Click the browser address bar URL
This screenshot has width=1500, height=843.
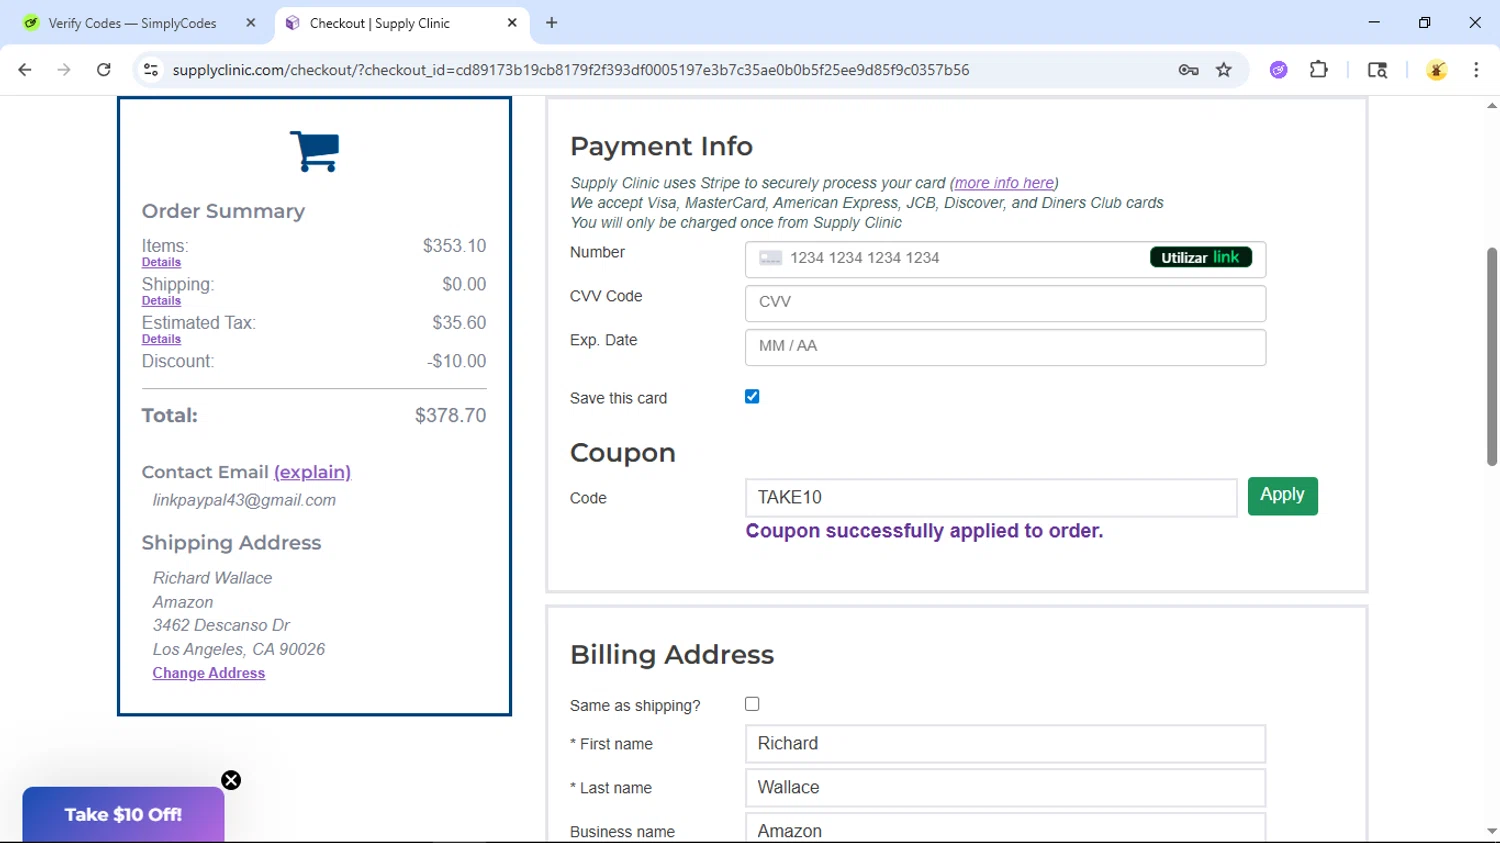pos(570,70)
